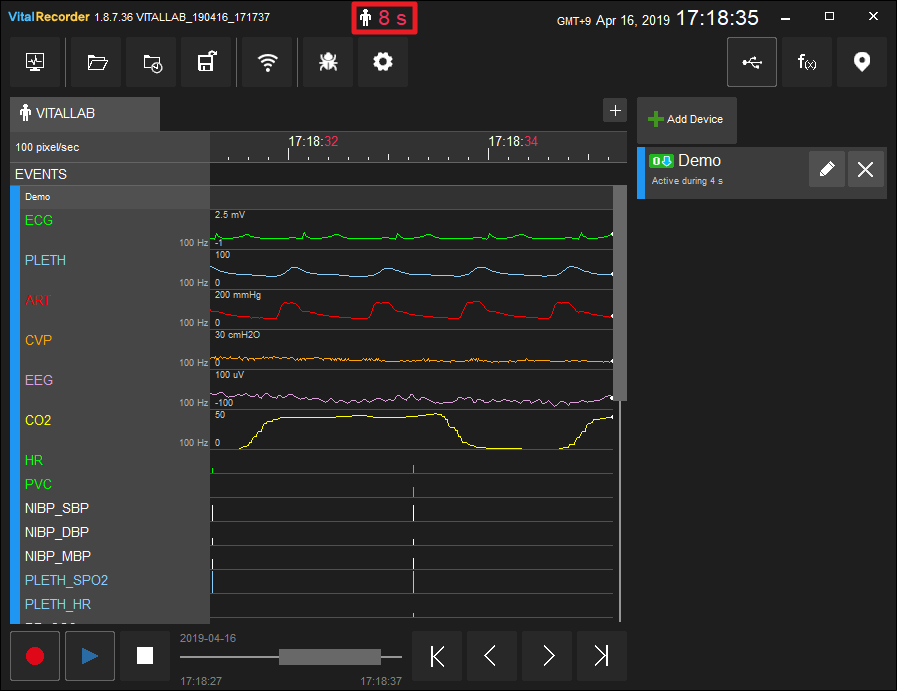Open the monitor view icon
The width and height of the screenshot is (897, 691).
(35, 62)
